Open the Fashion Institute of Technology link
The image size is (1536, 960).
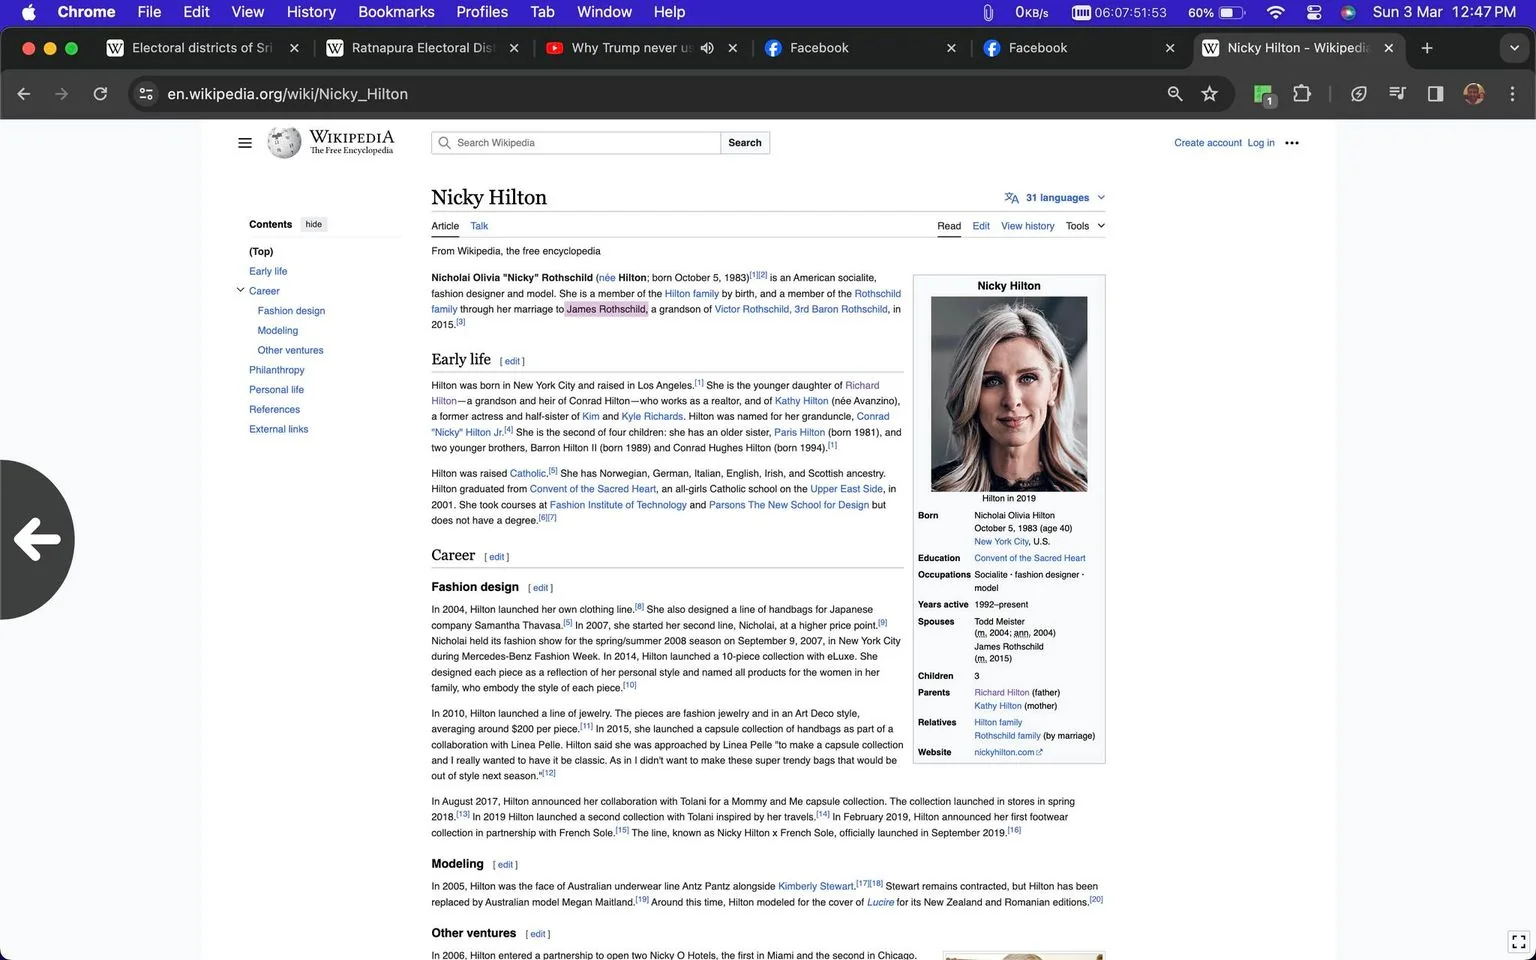coord(618,505)
